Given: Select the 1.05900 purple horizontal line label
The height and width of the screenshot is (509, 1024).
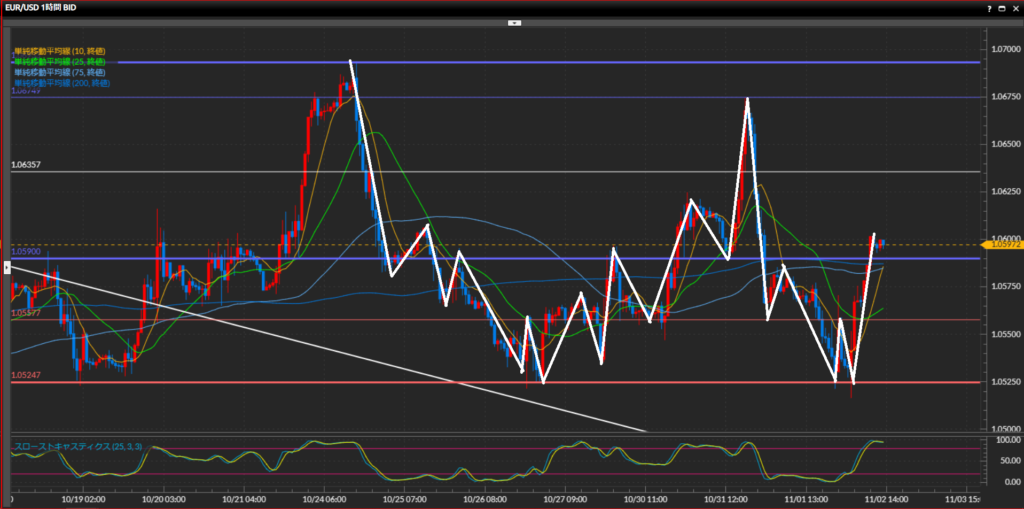Looking at the screenshot, I should (26, 252).
